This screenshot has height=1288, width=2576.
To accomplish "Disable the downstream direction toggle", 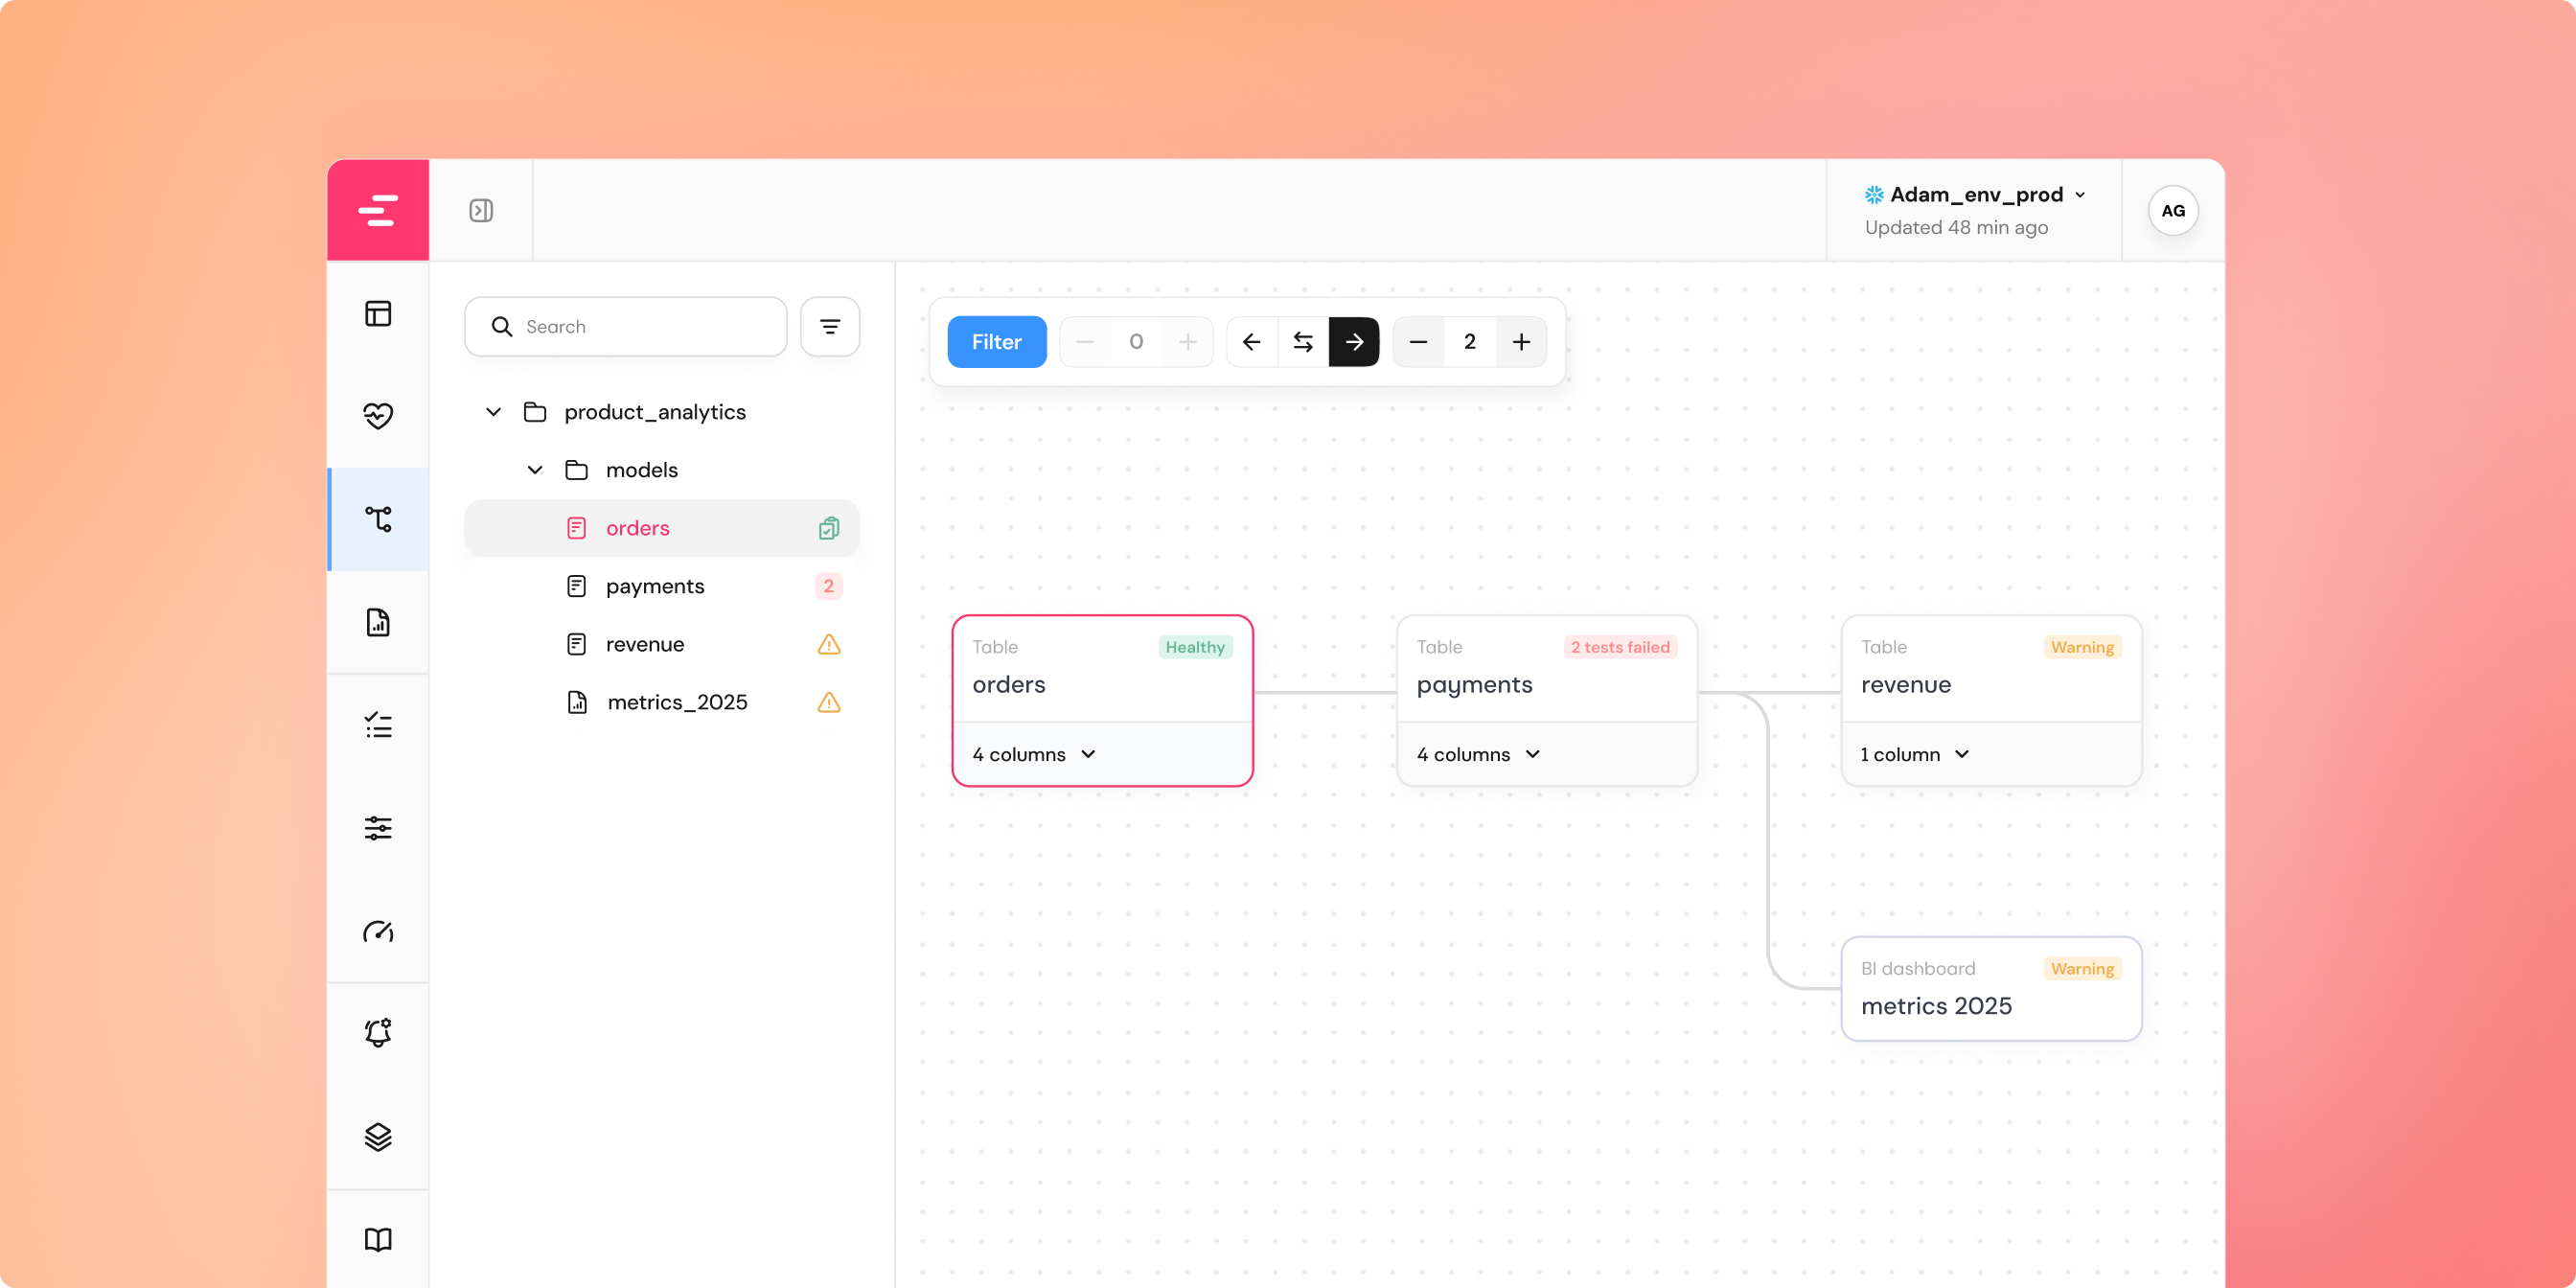I will click(x=1353, y=341).
